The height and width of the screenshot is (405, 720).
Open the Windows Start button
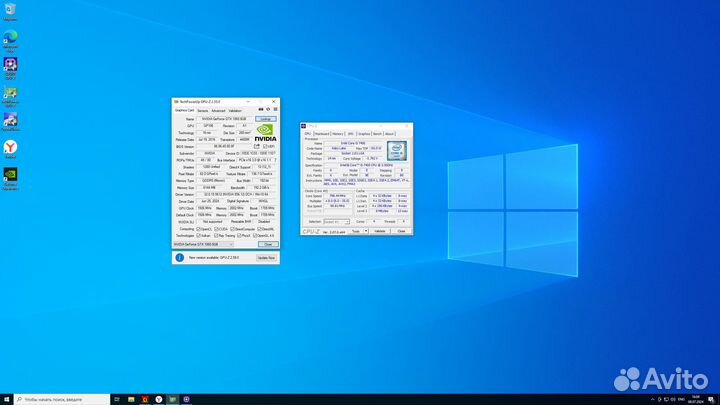coord(6,399)
